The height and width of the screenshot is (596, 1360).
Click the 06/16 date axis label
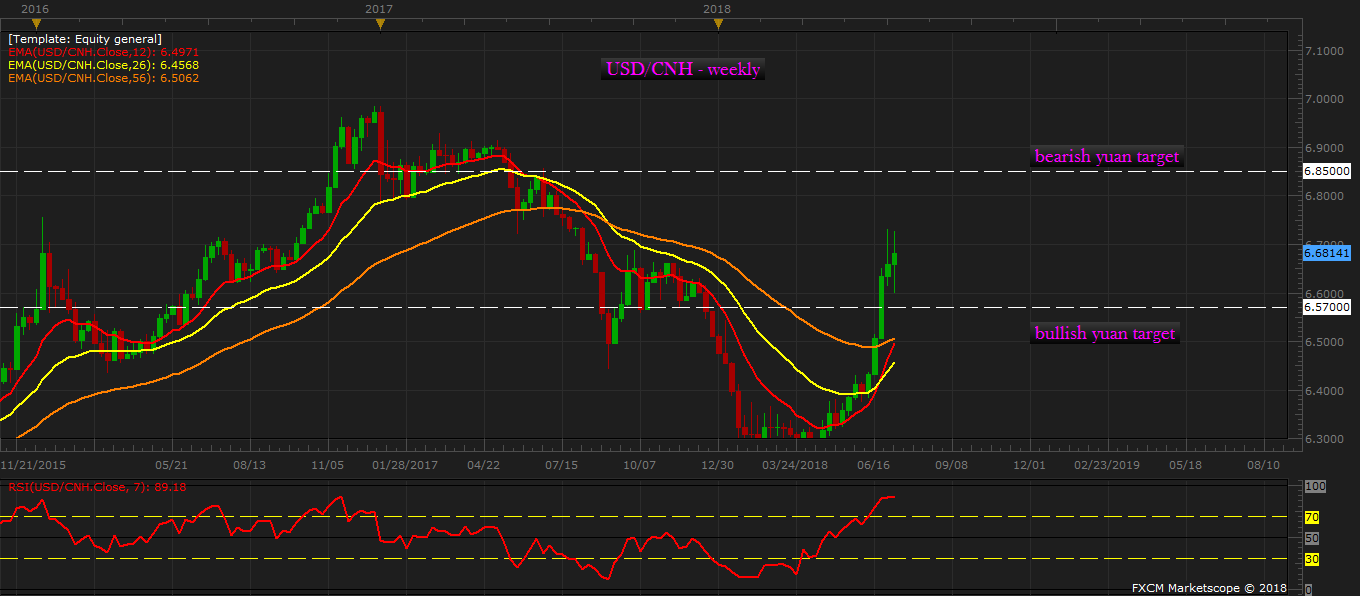coord(874,465)
